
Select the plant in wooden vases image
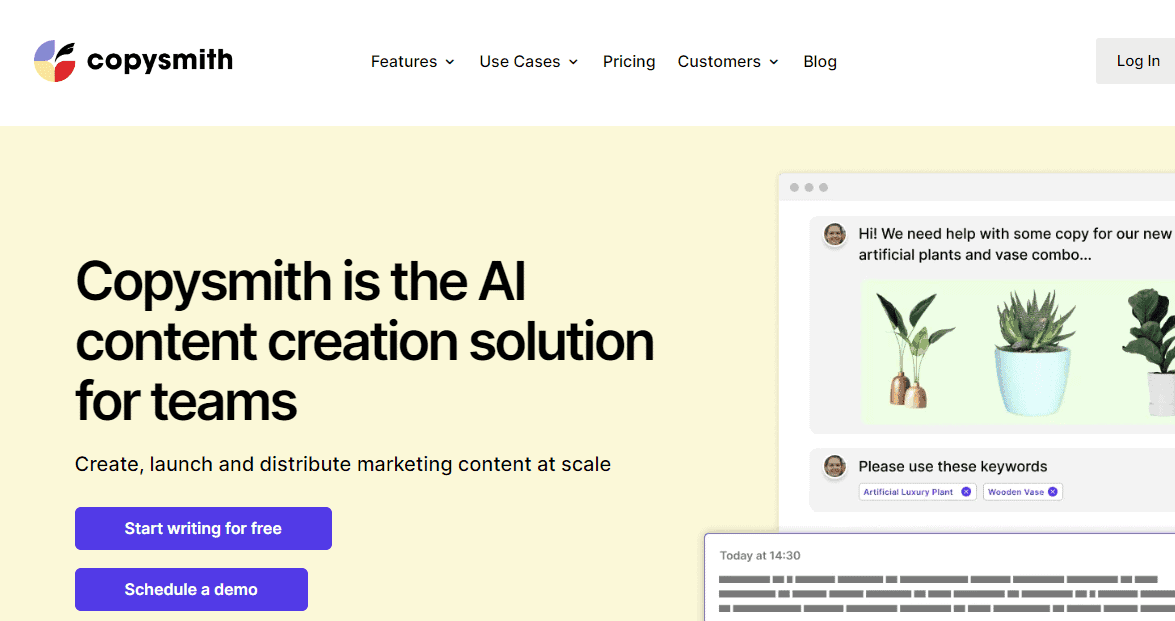(x=911, y=350)
